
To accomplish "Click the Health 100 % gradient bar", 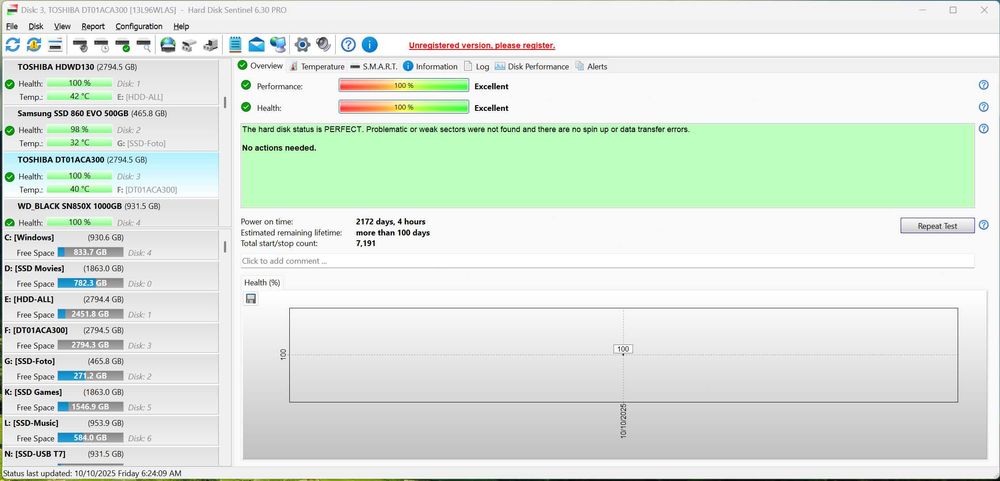I will click(404, 107).
